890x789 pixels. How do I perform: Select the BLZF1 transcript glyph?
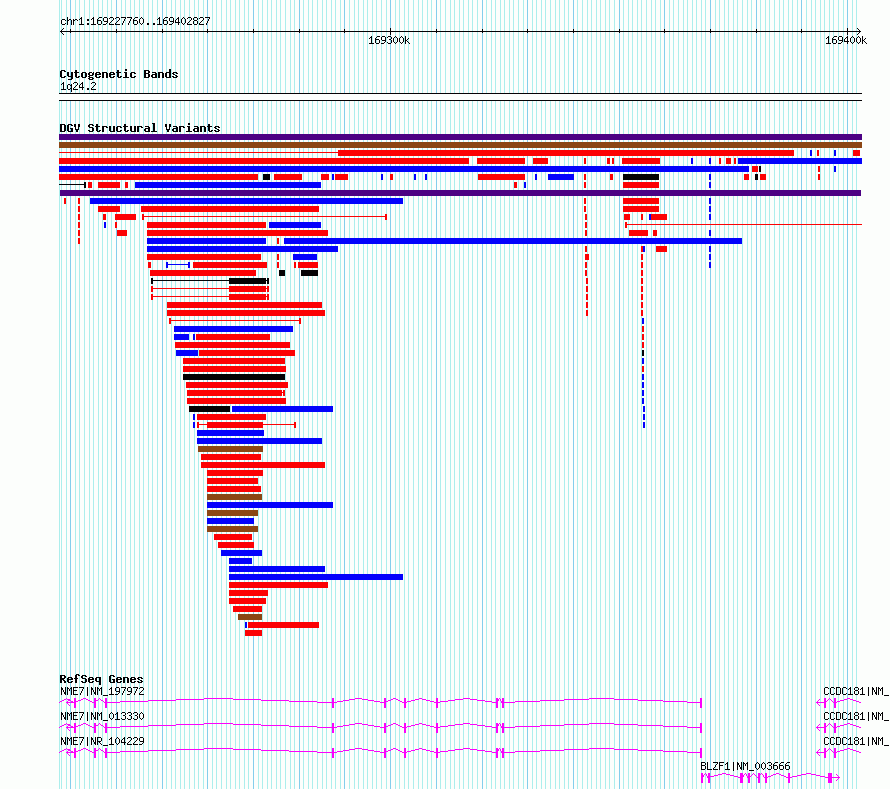tap(770, 778)
